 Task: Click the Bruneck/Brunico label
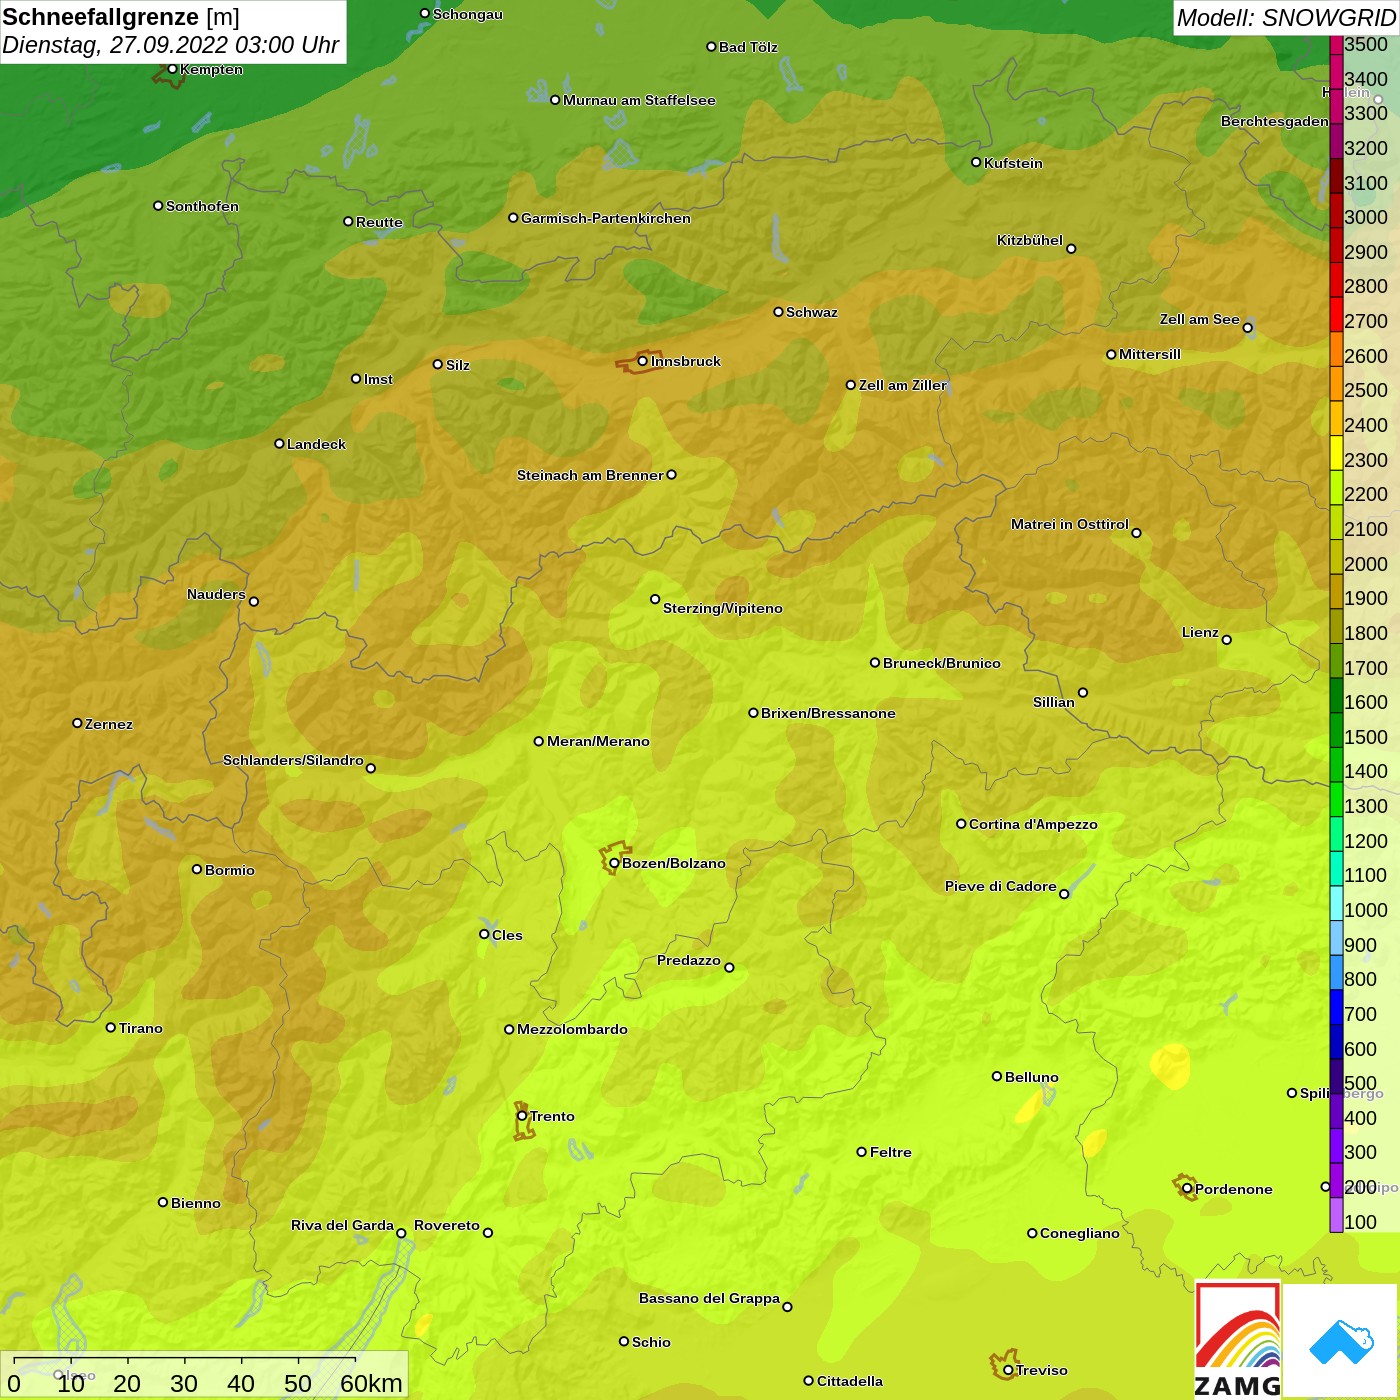point(942,663)
